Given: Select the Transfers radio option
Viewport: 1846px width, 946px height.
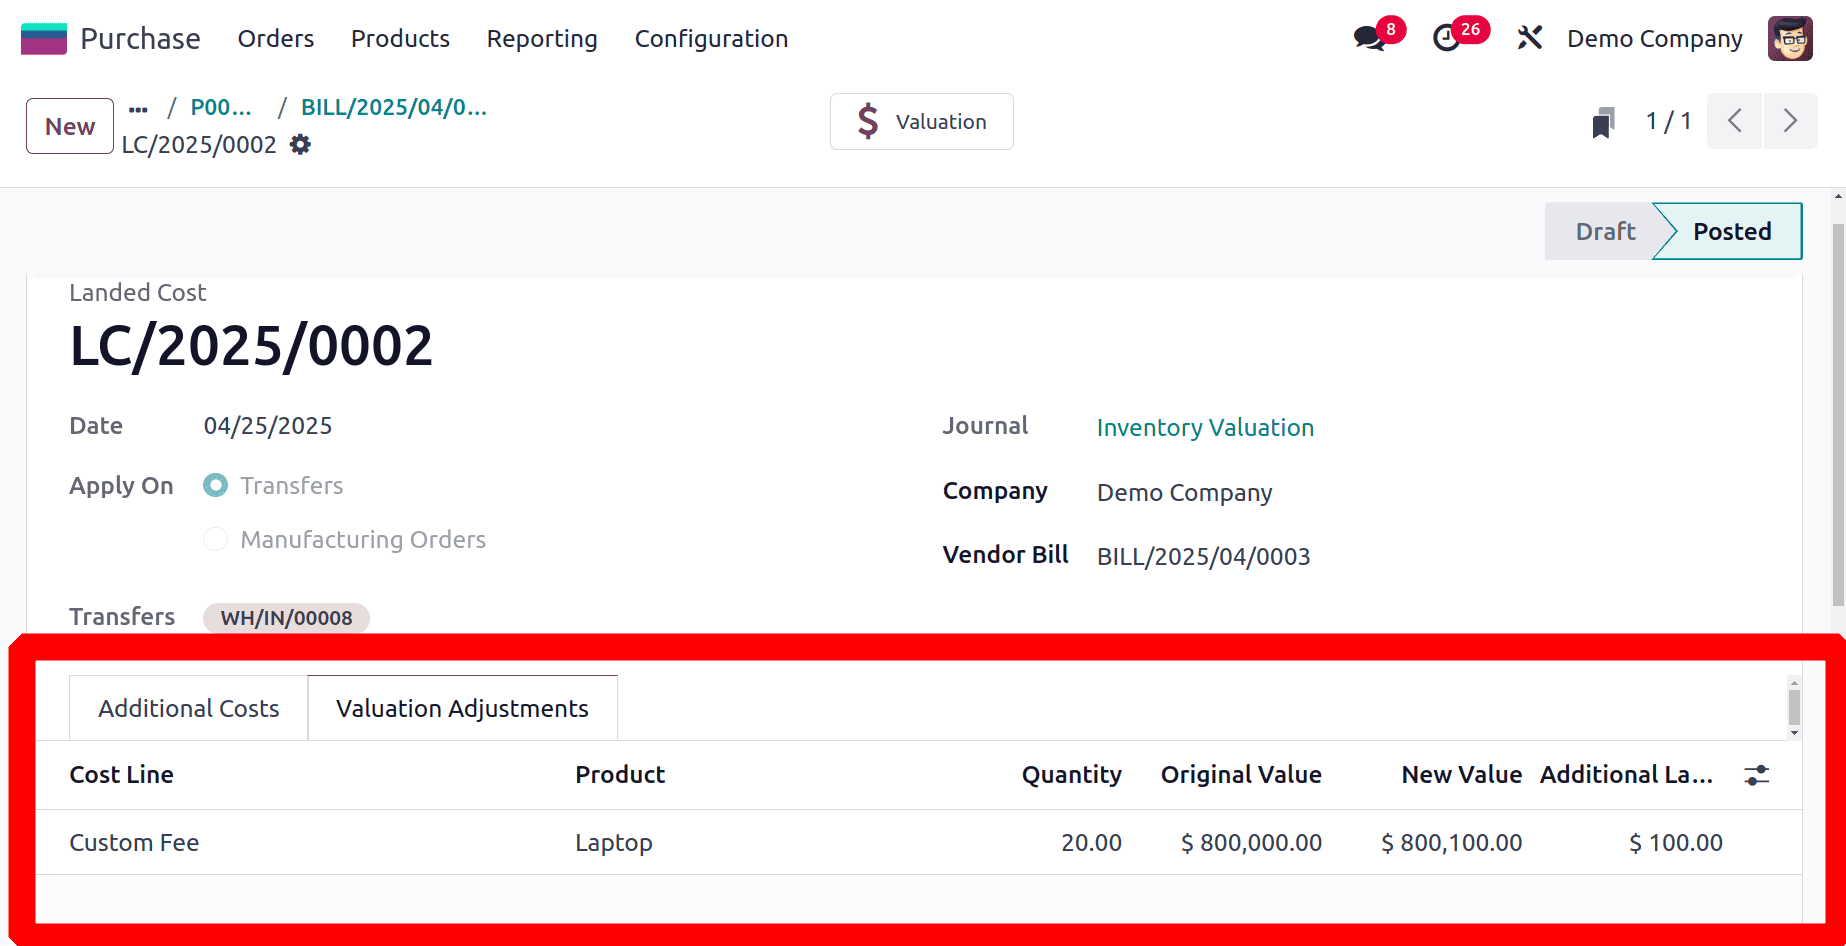Looking at the screenshot, I should 216,486.
